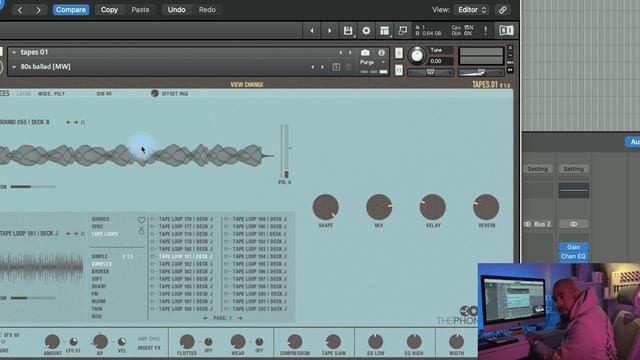640x360 pixels.
Task: Expand the tapes 01 instrument dropdown
Action: click(14, 53)
